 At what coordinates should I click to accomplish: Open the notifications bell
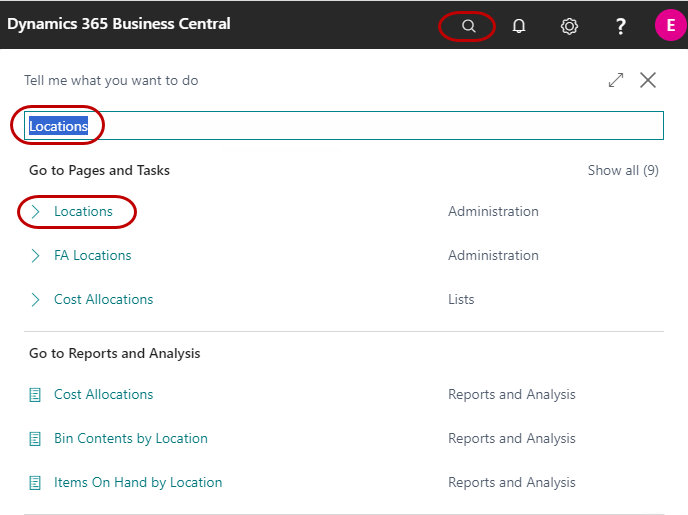(x=519, y=26)
